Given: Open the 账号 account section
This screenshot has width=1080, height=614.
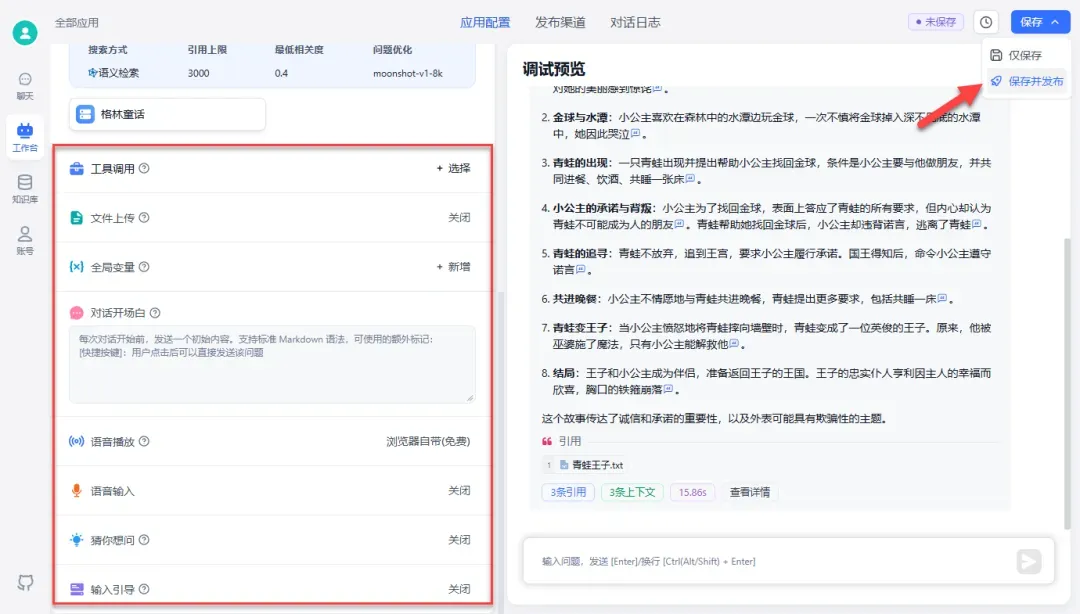Looking at the screenshot, I should click(x=25, y=241).
